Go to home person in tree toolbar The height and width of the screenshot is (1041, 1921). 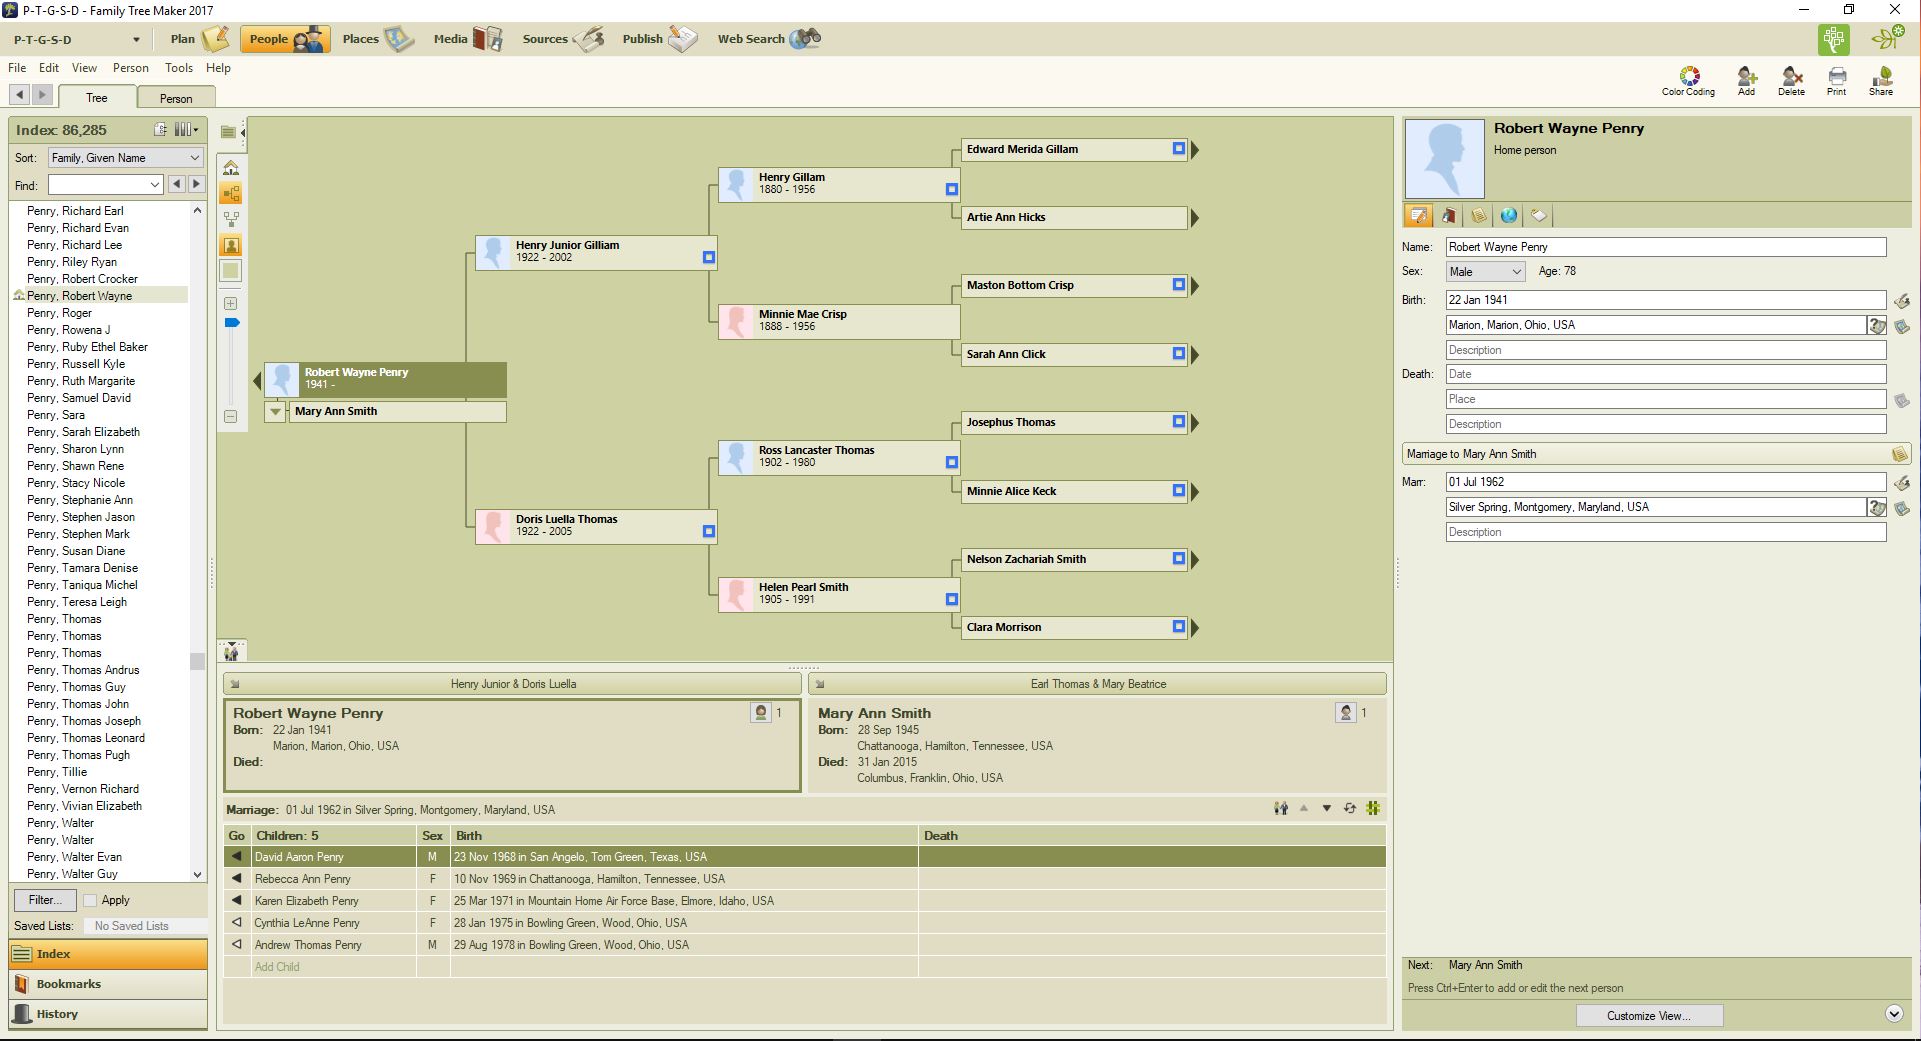tap(231, 168)
